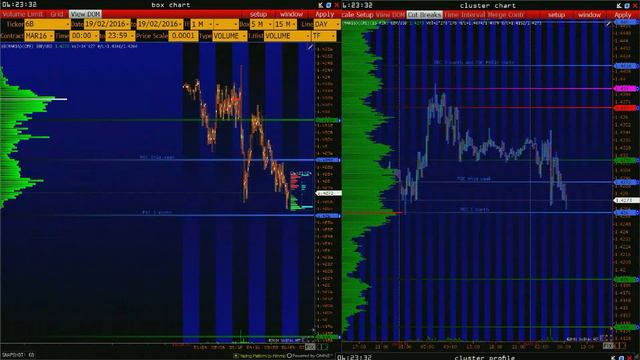Open the end time dropdown 23:59

click(120, 36)
